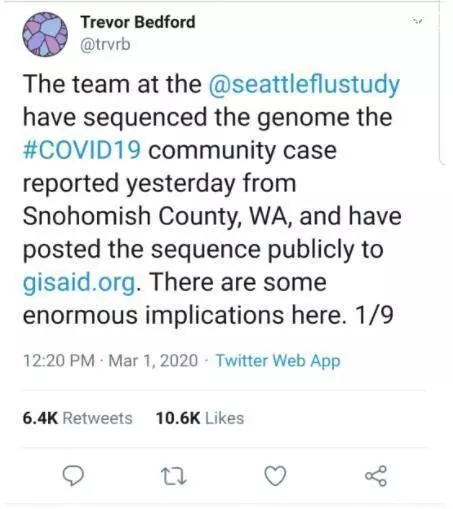
Task: Click the words 'enormous implications here'
Action: [x=184, y=315]
